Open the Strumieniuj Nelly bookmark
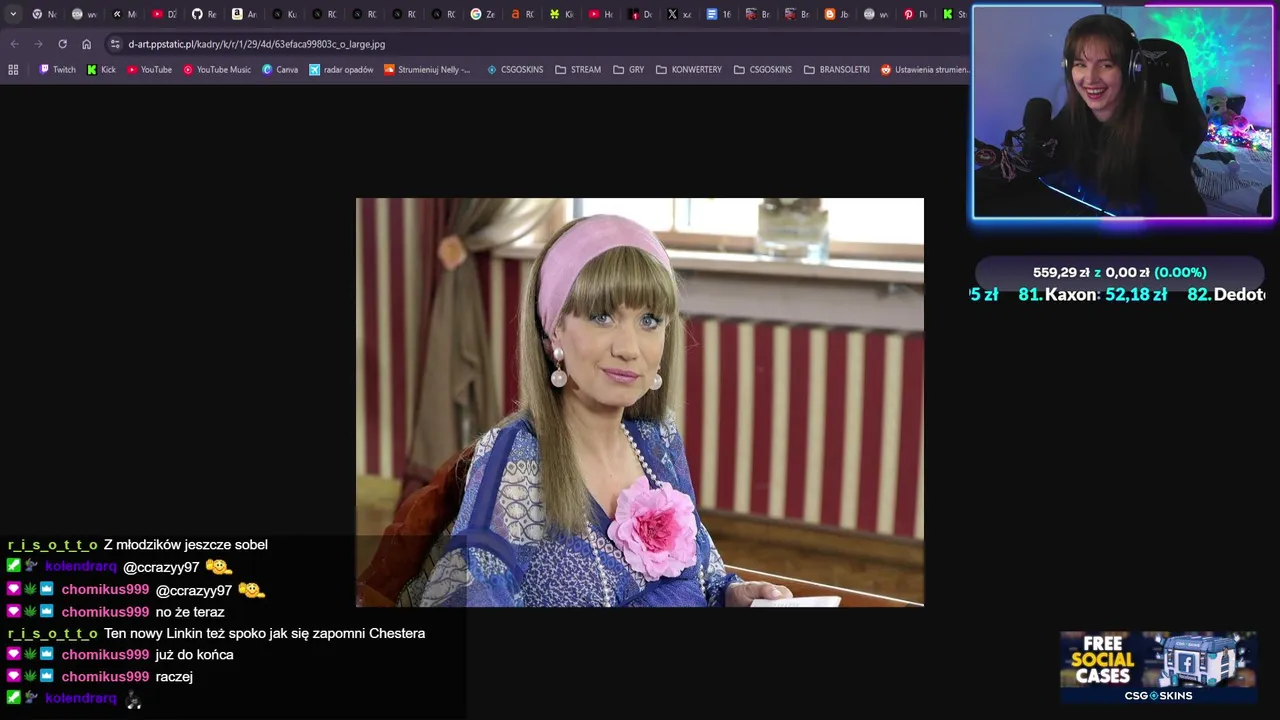Screen dimensions: 1280x720 coord(427,70)
